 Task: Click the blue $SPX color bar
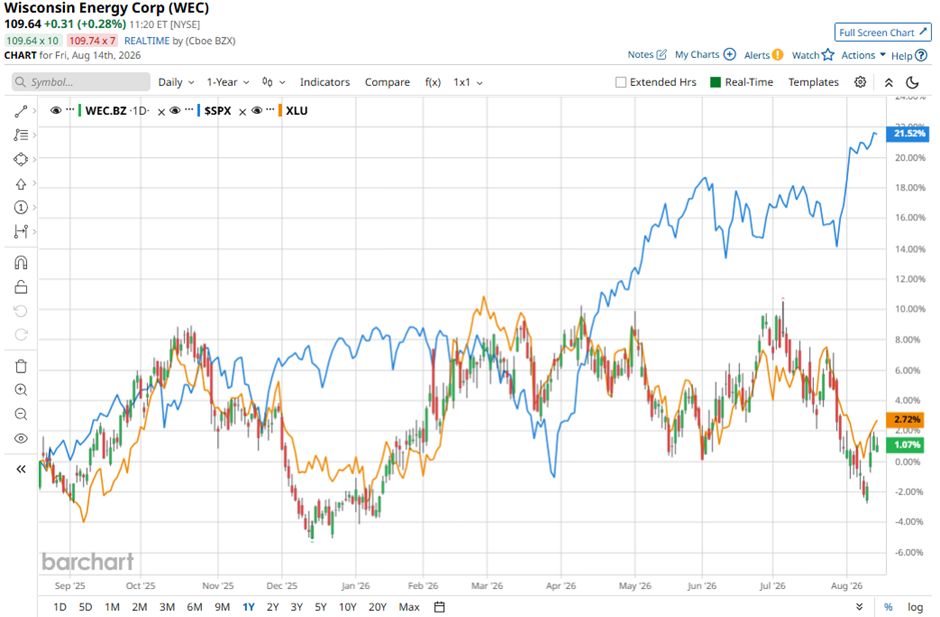198,110
